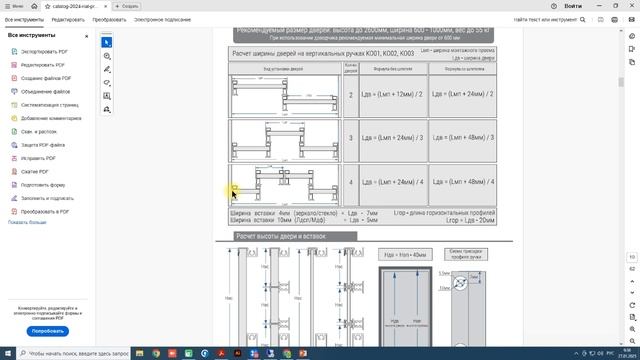Star the catalog-2024 document tab
Image resolution: width=640 pixels, height=360 pixels.
(47, 7)
